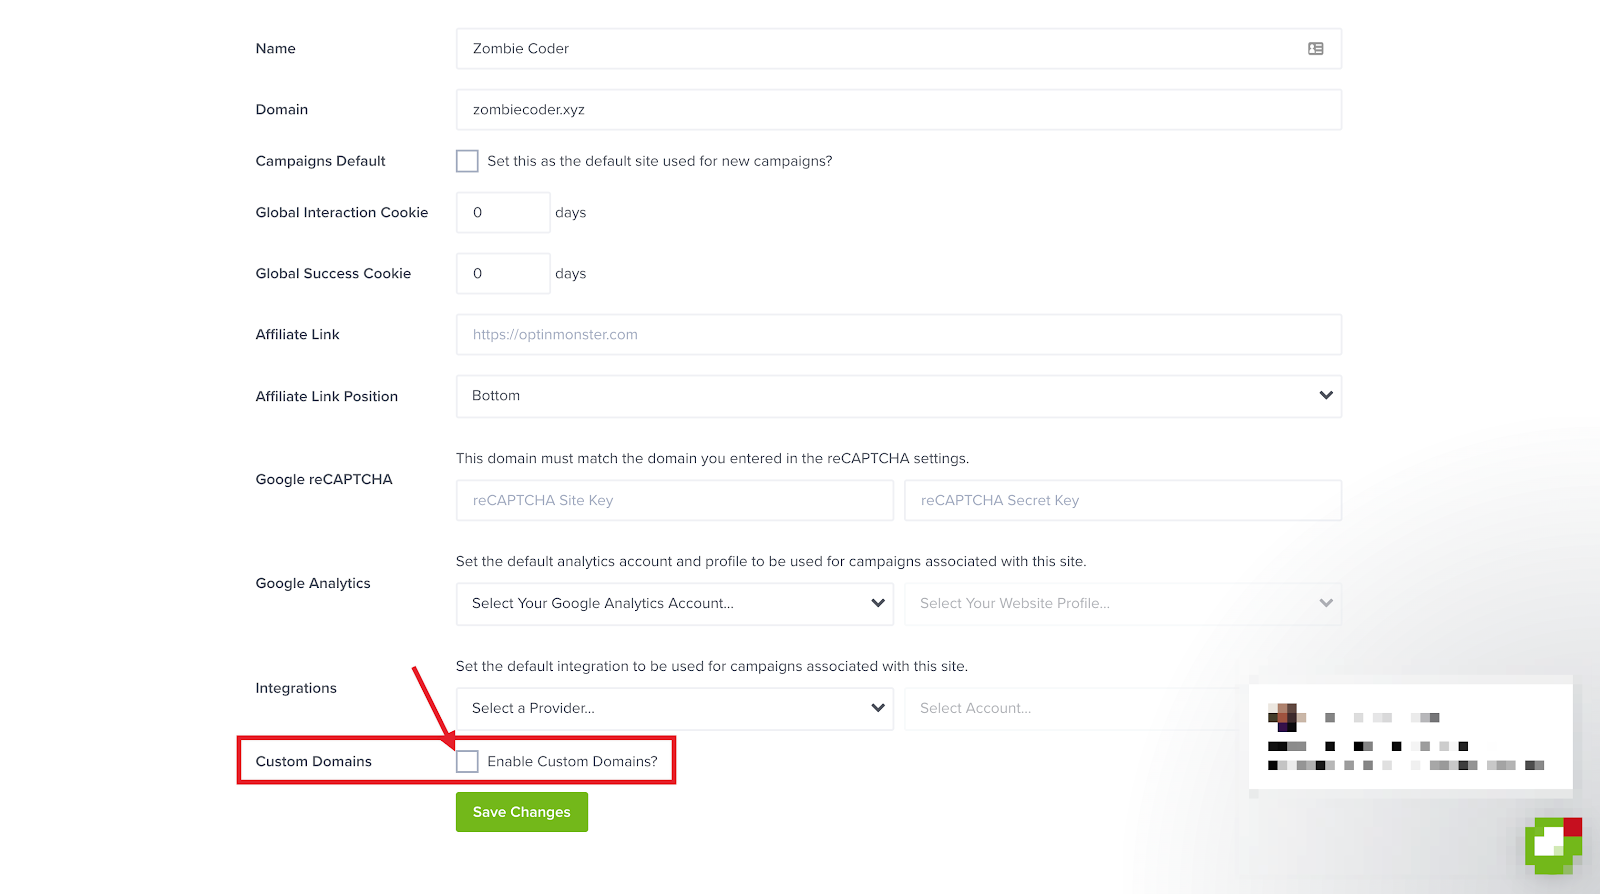This screenshot has width=1600, height=894.
Task: Select the Global Interaction Cookie days input
Action: (503, 213)
